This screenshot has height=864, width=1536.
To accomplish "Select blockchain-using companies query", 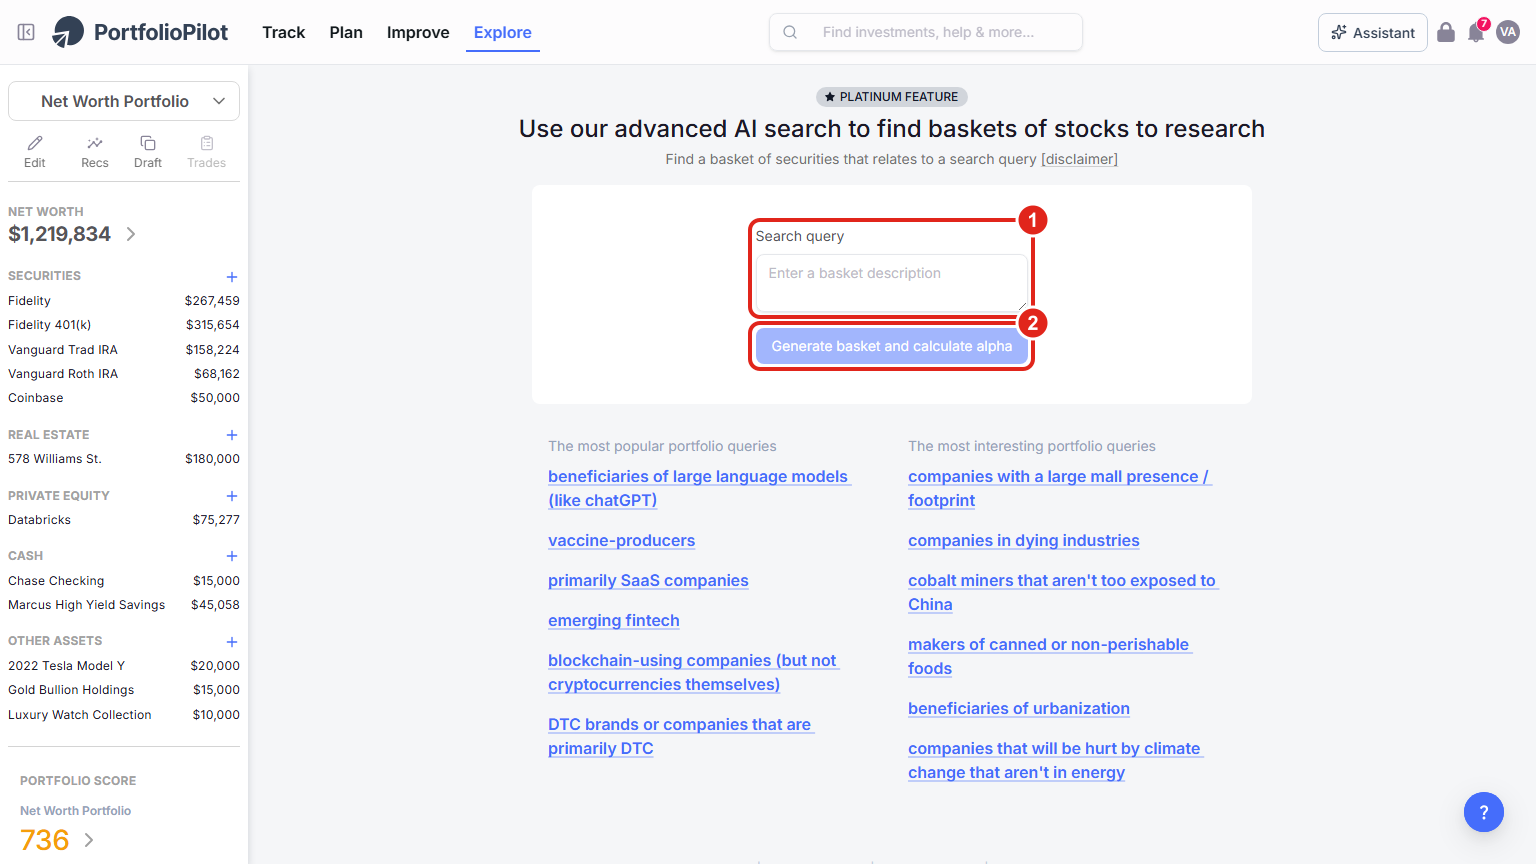I will point(693,672).
